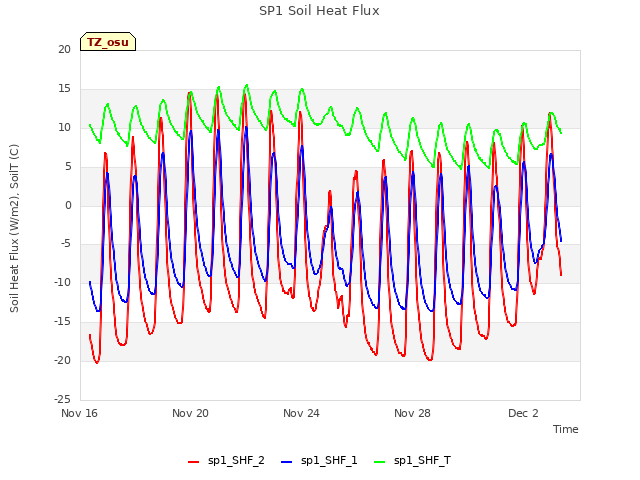Click the Time x-axis label
Viewport: 640px width, 480px height.
(565, 429)
